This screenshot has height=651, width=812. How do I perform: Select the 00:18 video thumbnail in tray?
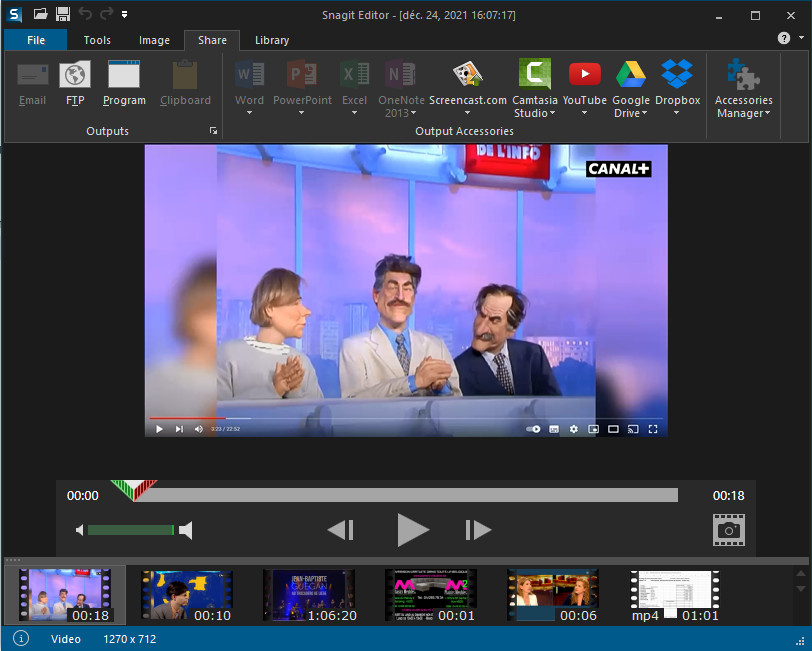[65, 595]
